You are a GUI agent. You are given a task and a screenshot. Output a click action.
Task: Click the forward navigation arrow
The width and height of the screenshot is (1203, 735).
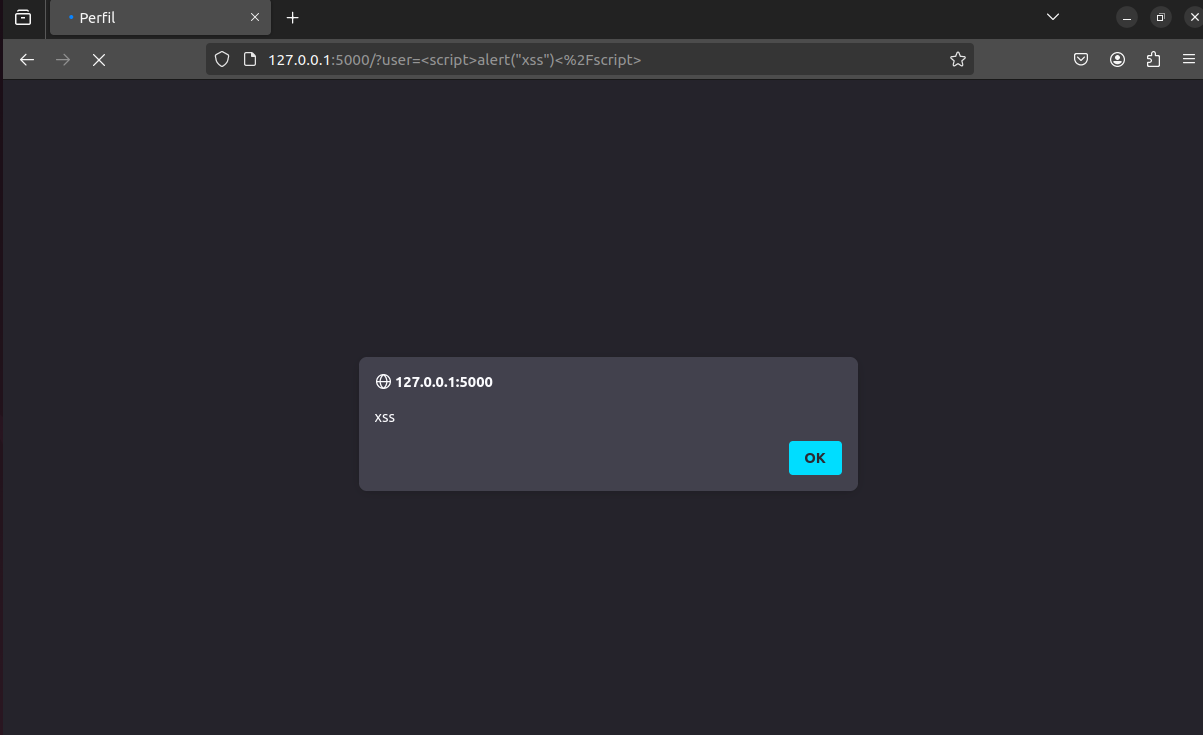tap(63, 60)
